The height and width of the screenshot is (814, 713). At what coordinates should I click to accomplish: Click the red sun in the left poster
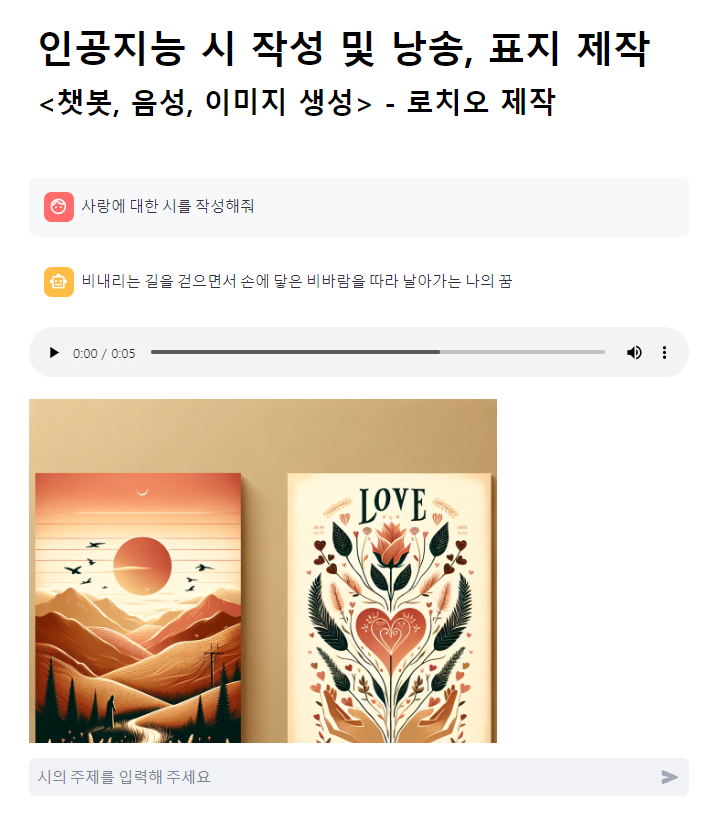click(142, 566)
